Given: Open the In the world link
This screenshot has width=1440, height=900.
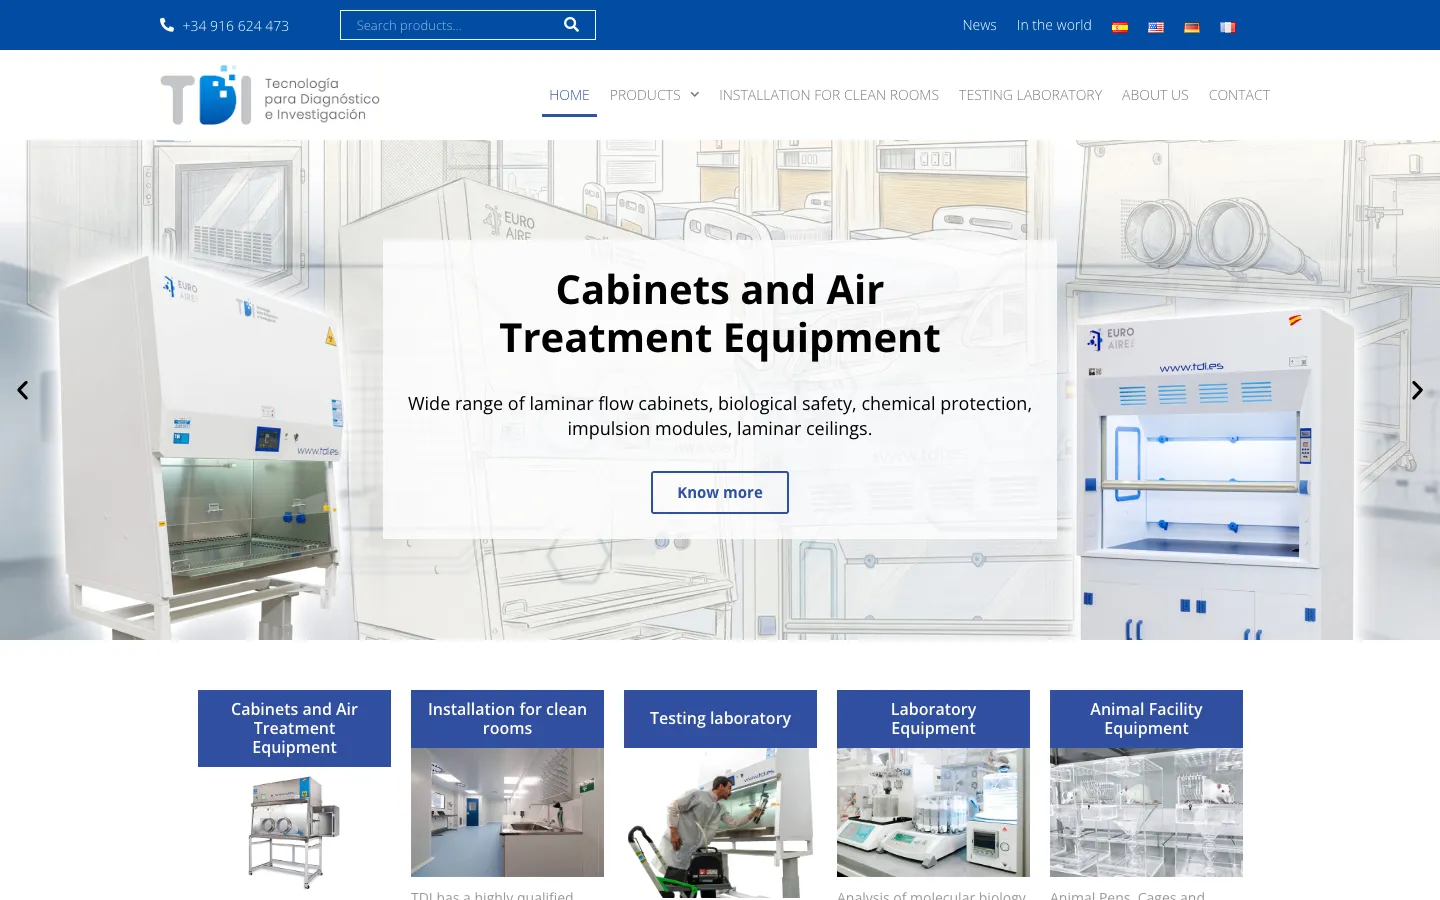Looking at the screenshot, I should [1054, 25].
